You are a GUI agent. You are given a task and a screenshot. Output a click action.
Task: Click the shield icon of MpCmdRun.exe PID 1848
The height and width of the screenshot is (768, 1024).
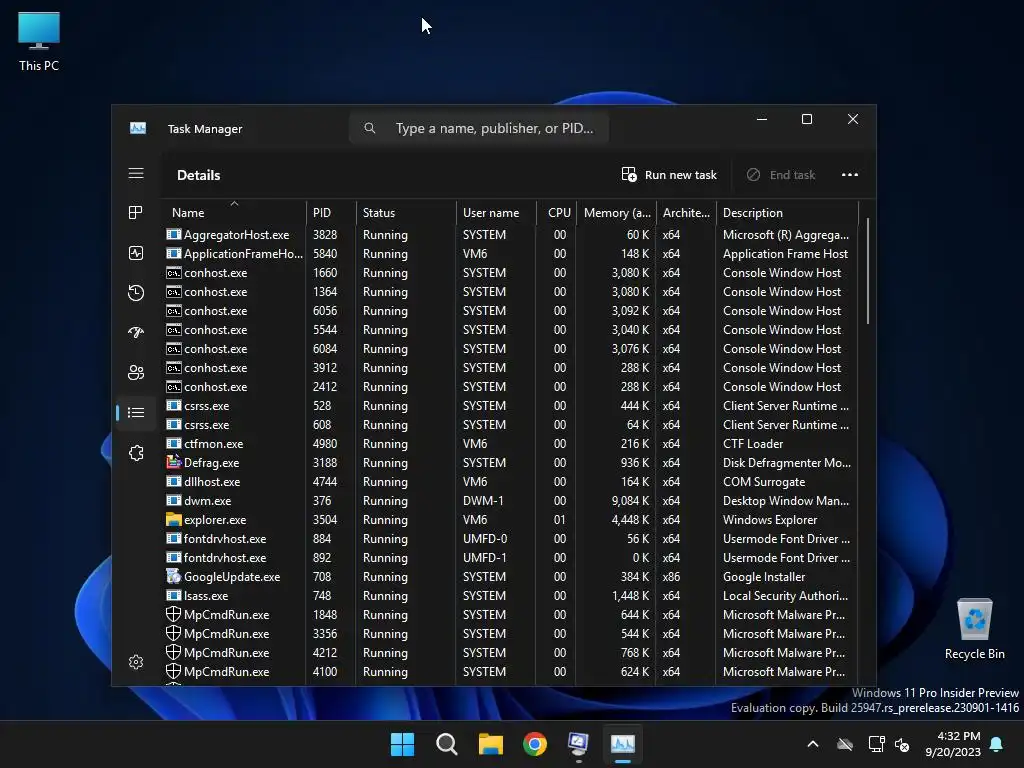click(x=173, y=615)
